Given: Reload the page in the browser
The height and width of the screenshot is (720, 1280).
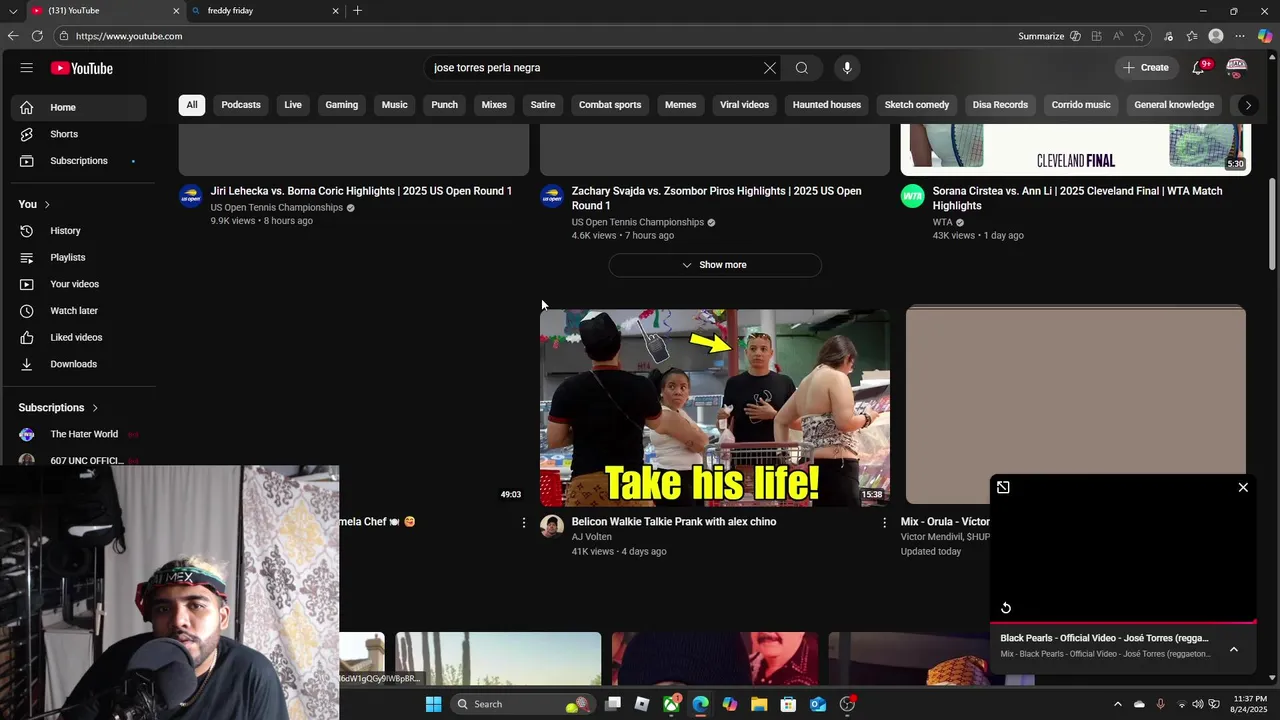Looking at the screenshot, I should (37, 36).
